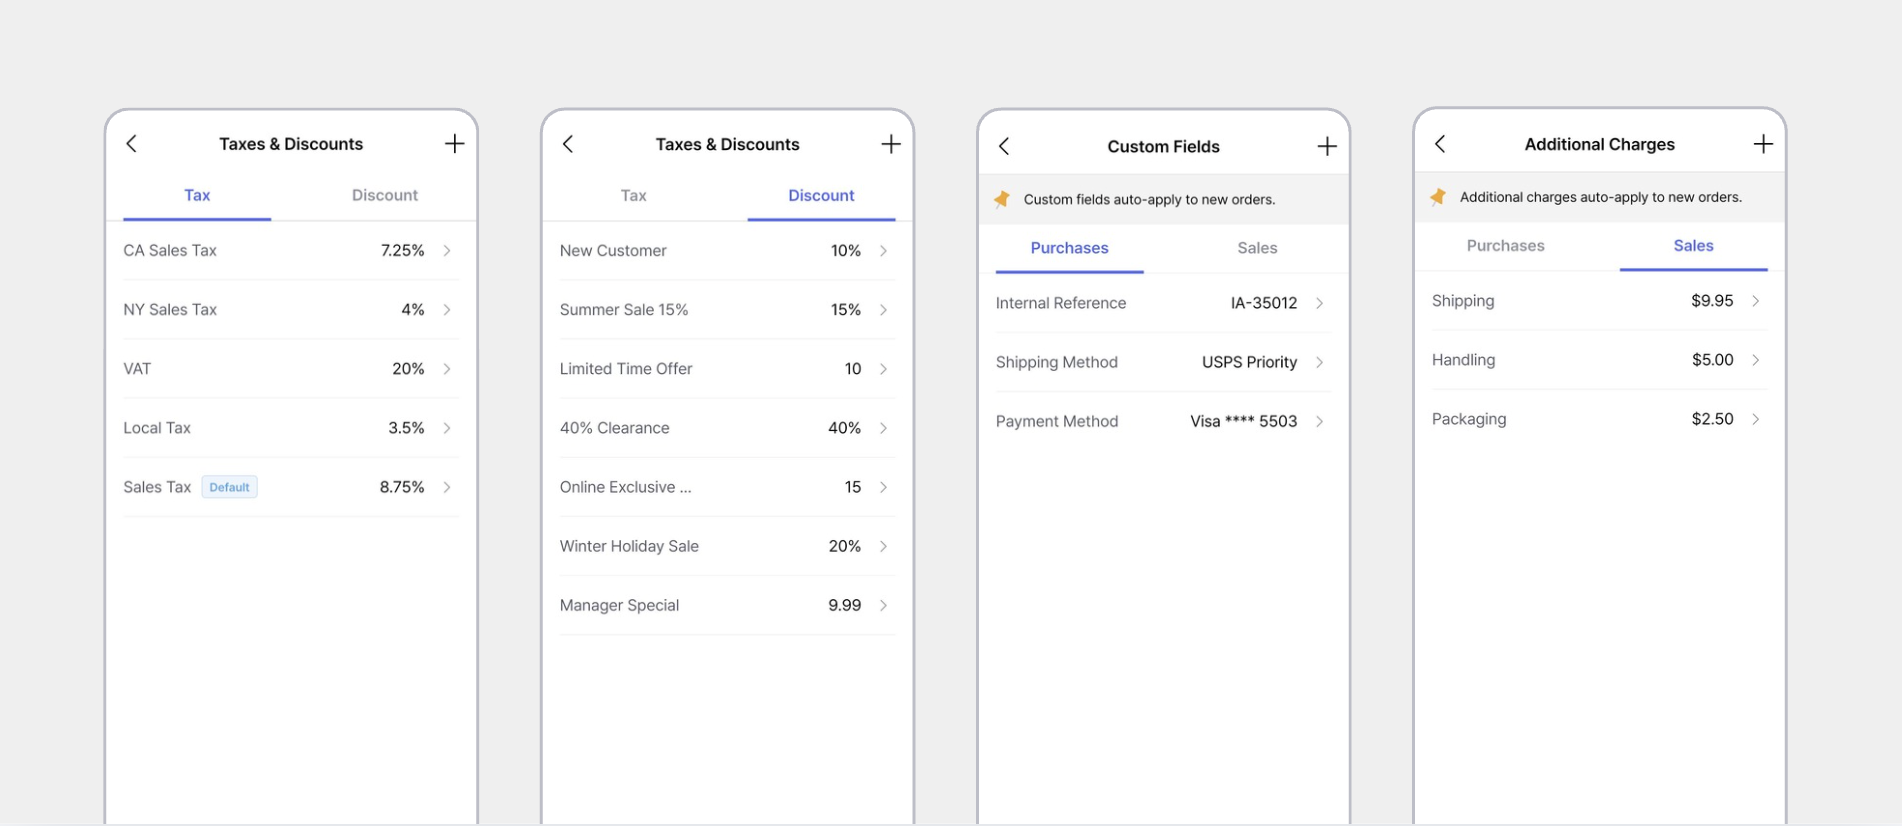
Task: Open VAT row chevron arrow
Action: point(447,369)
